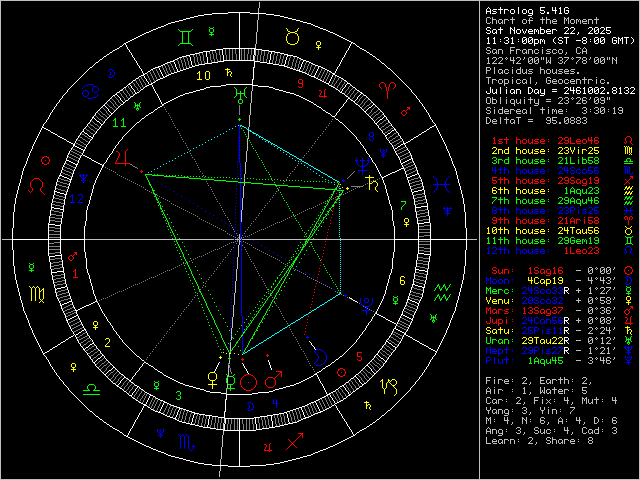Click the Neptune position '29Pis27R'
Viewport: 640px width, 480px height.
545,351
